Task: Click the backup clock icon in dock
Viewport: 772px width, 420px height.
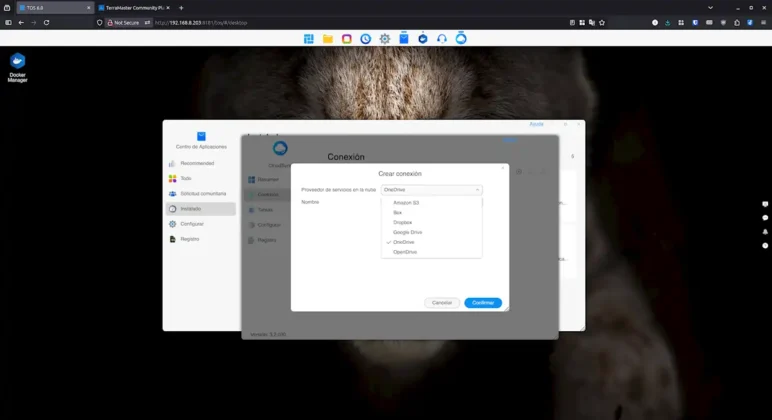Action: point(366,39)
